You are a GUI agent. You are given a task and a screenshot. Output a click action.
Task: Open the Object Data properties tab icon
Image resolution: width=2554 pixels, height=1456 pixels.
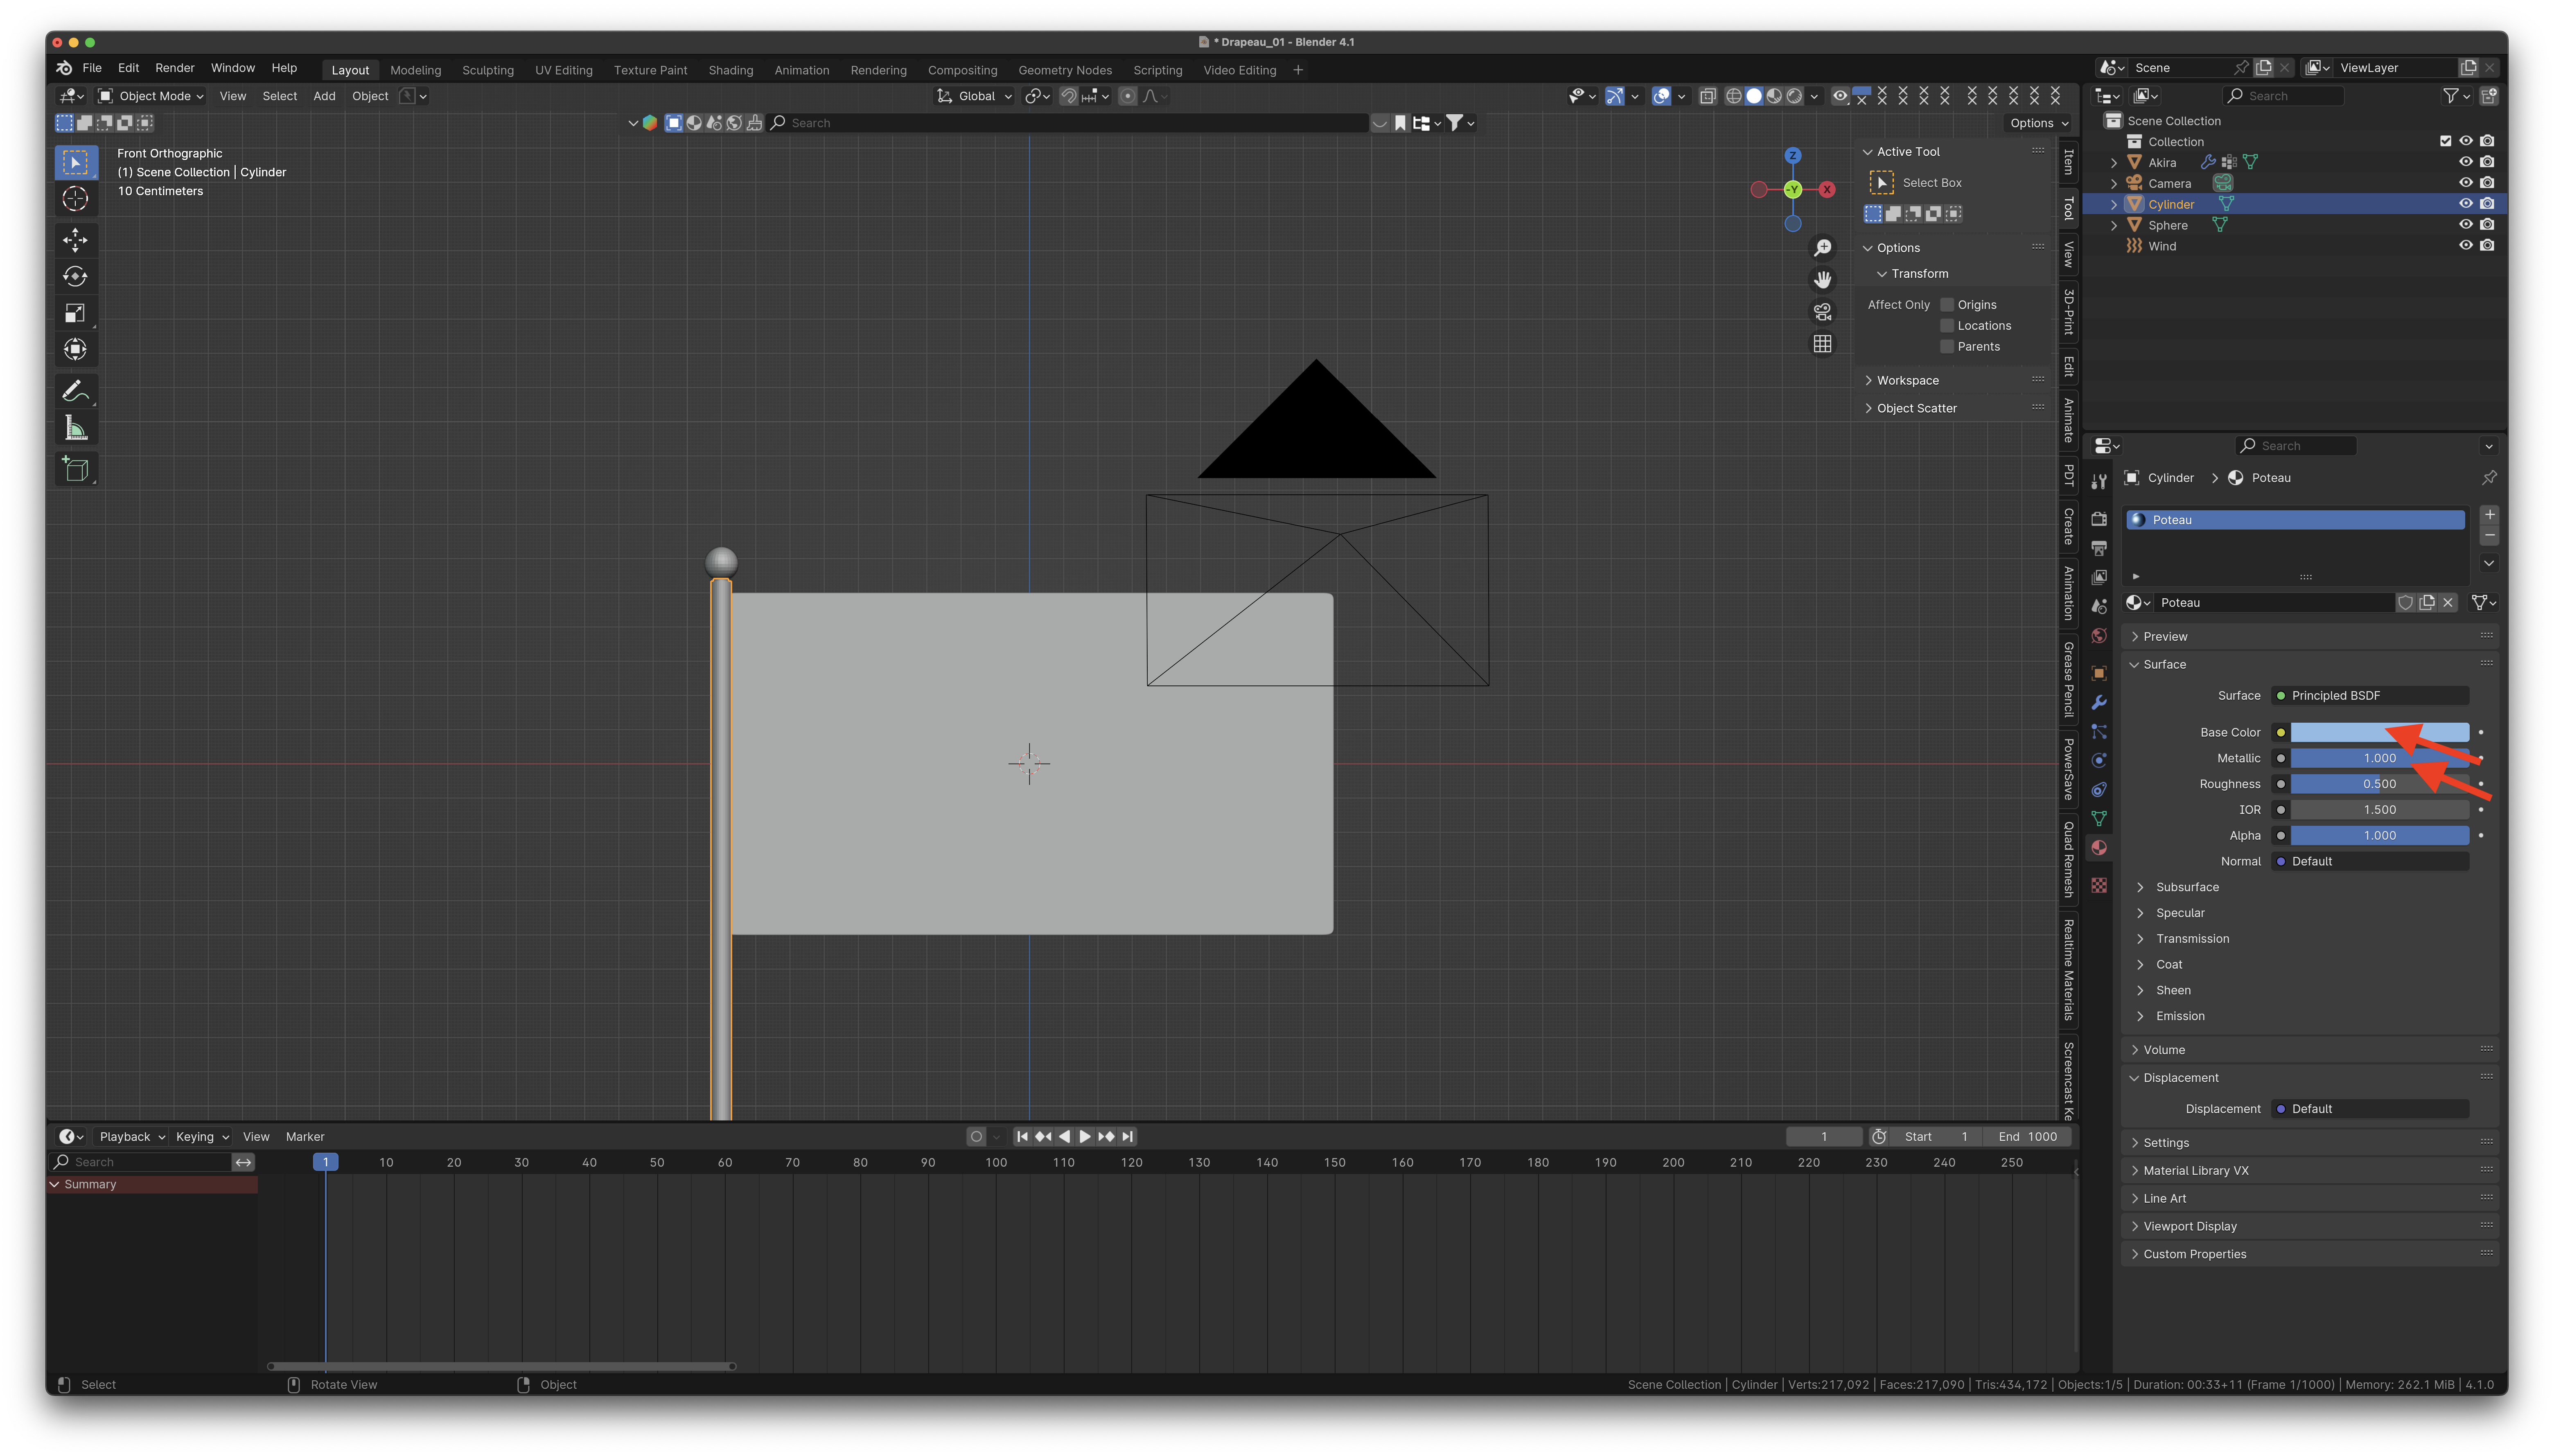(x=2099, y=819)
